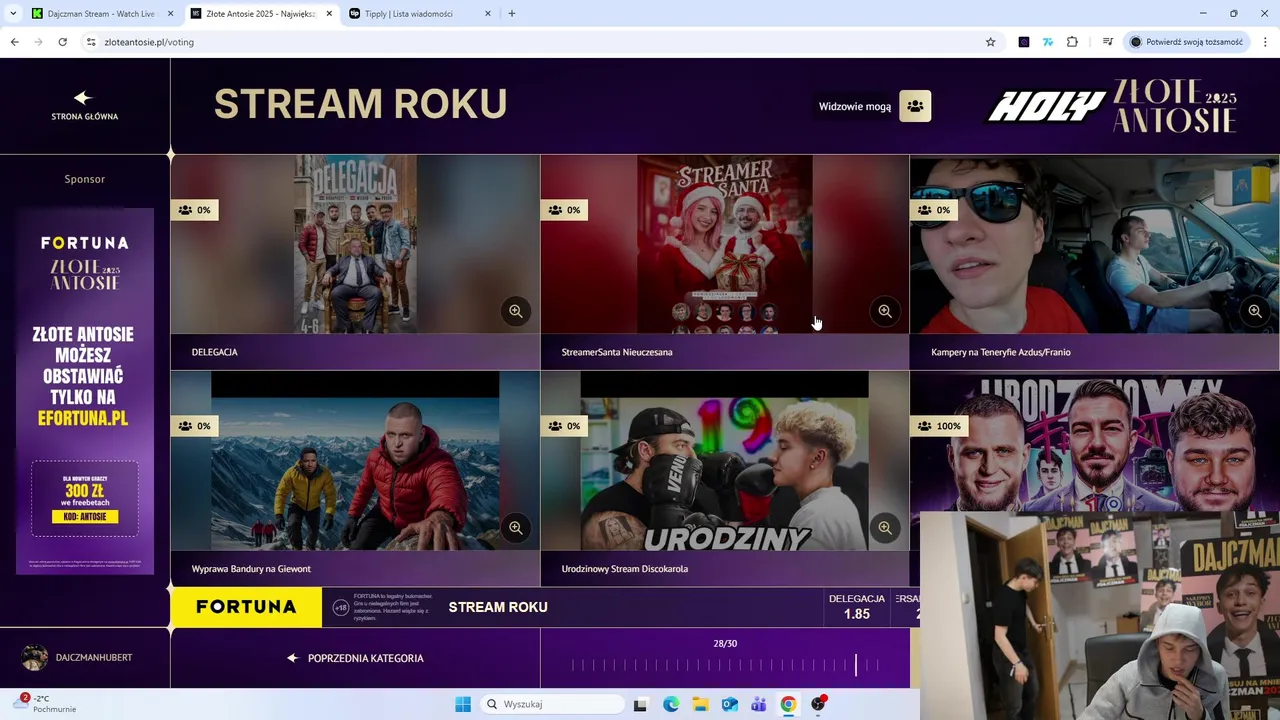Reload the zloteantosie.pl page
The width and height of the screenshot is (1280, 720).
click(x=62, y=42)
